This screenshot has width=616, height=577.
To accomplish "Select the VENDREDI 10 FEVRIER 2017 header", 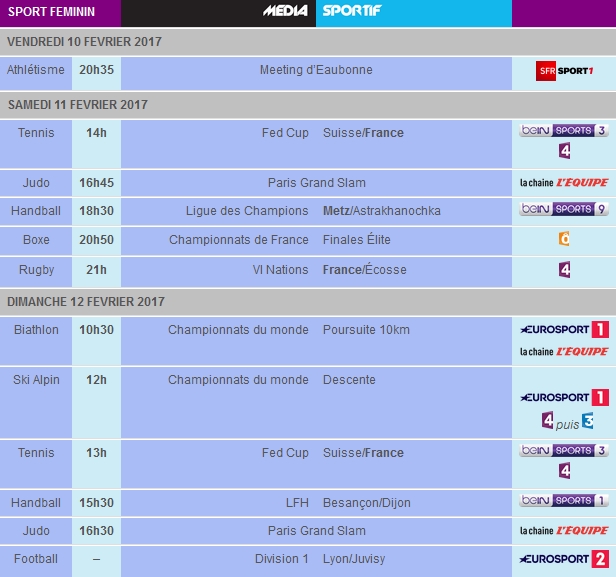I will pos(308,42).
